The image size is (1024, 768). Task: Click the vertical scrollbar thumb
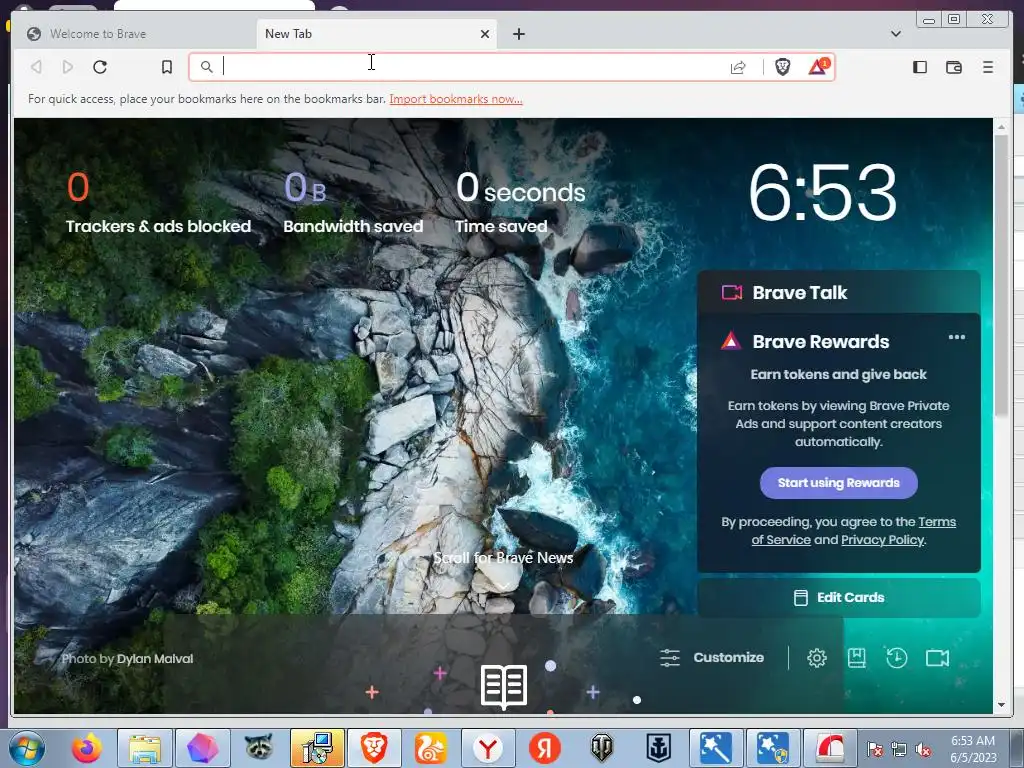1001,275
